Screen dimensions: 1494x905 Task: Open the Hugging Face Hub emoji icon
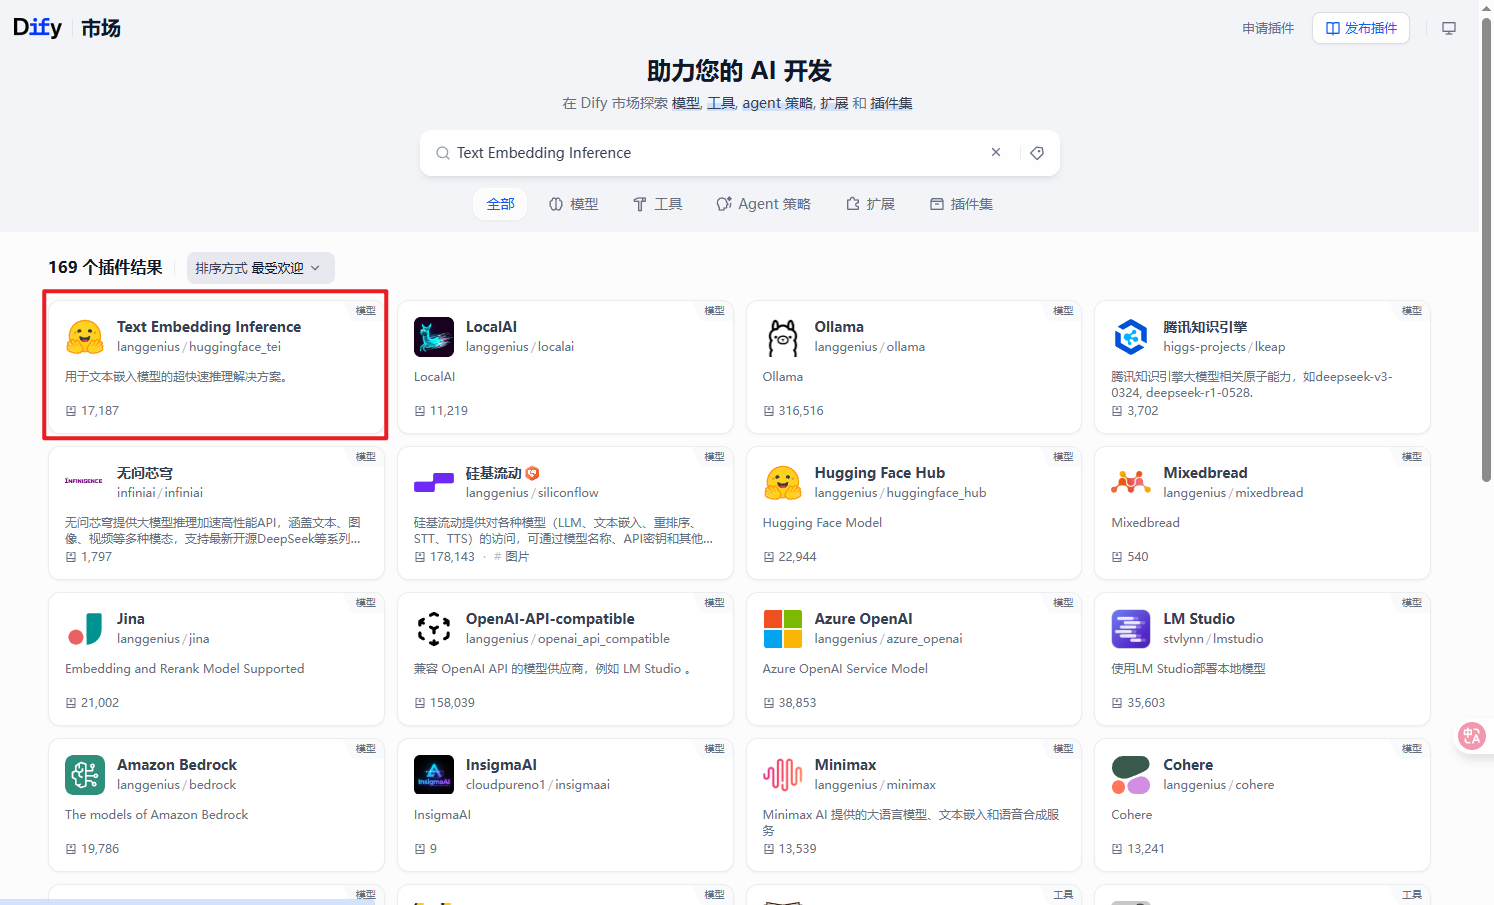coord(783,483)
